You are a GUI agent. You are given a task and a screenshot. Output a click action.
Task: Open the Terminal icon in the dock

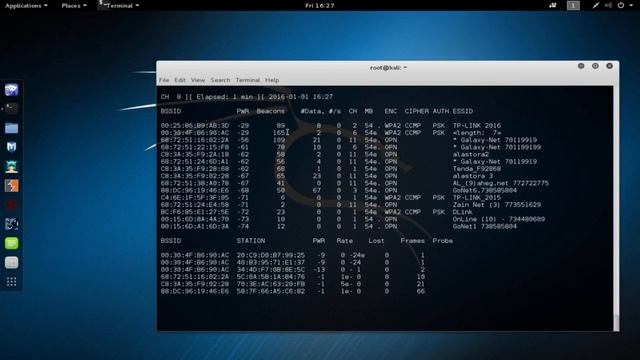[11, 109]
